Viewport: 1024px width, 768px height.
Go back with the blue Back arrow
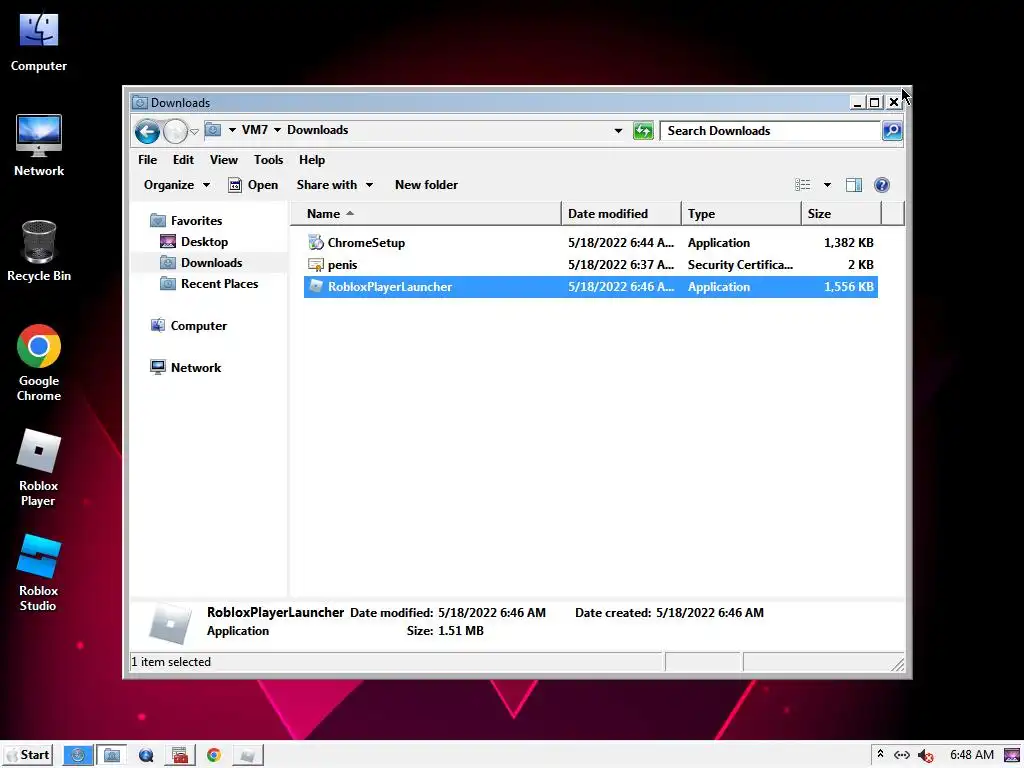tap(148, 131)
